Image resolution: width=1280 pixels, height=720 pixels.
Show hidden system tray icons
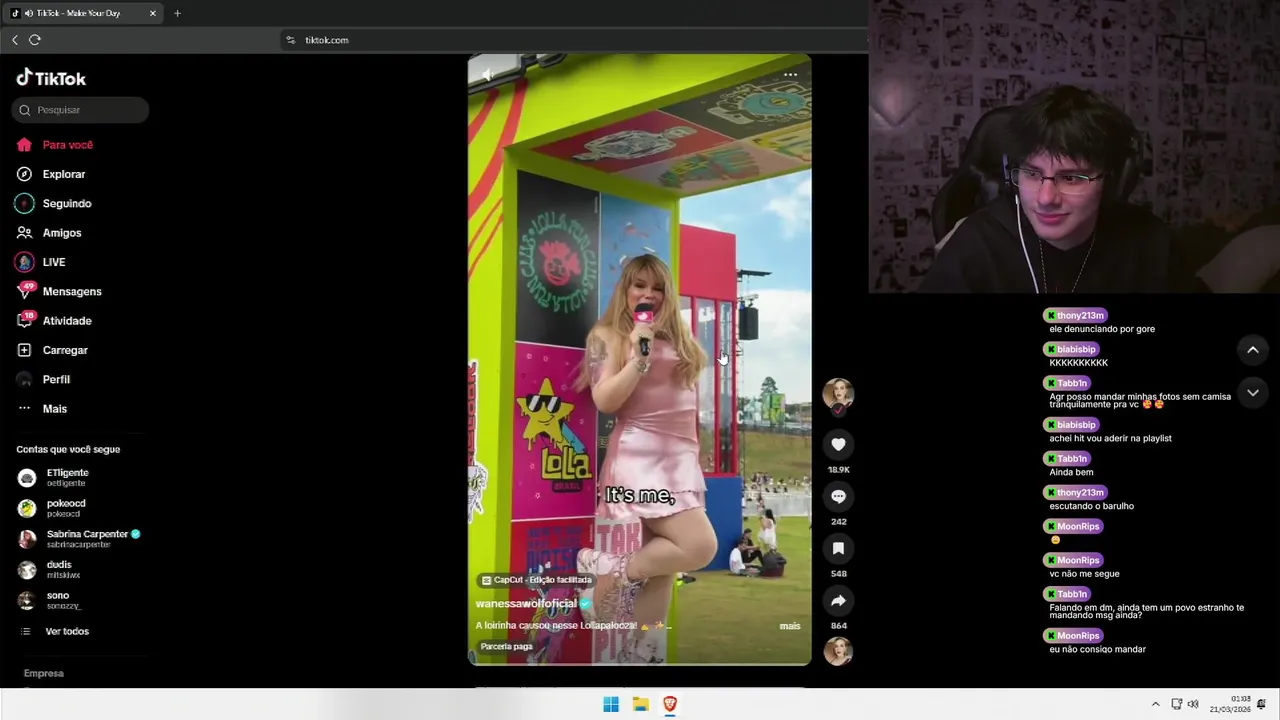1156,704
